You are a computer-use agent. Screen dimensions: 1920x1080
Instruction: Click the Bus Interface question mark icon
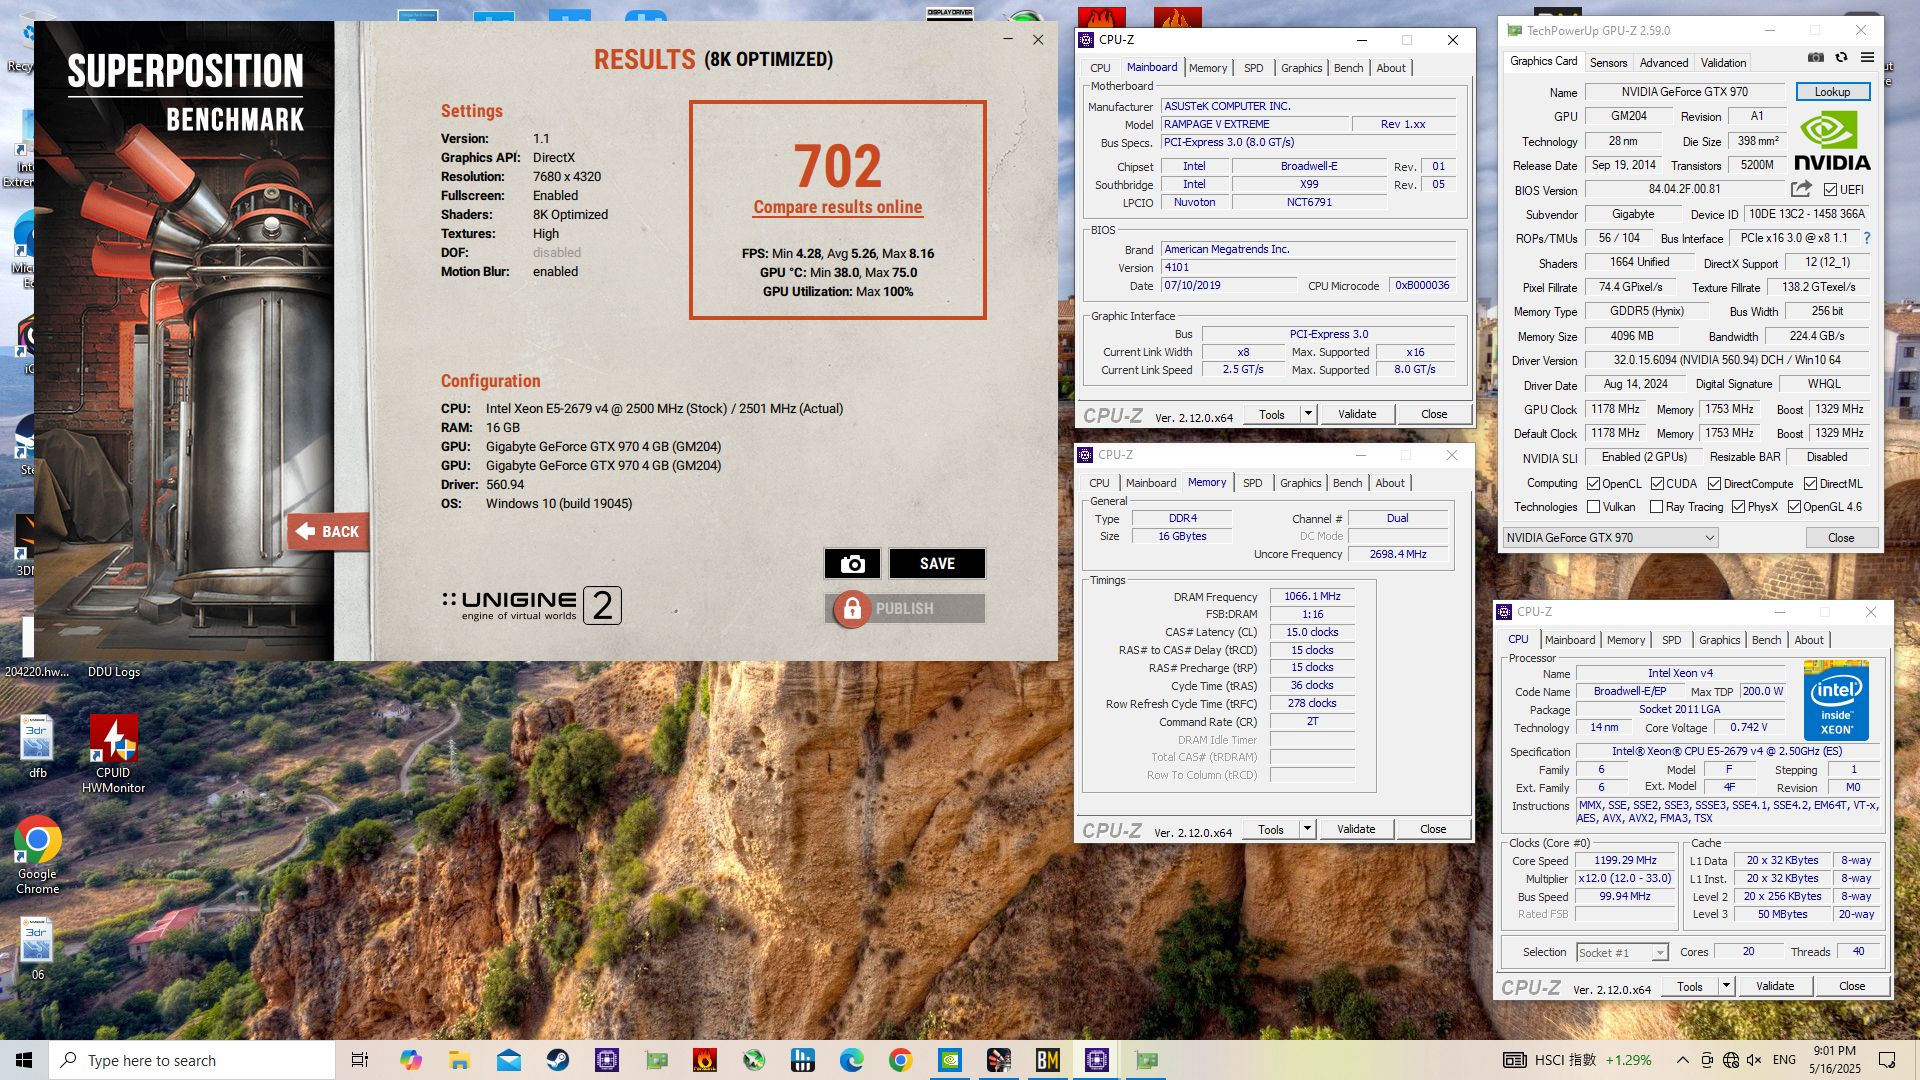[x=1867, y=238]
